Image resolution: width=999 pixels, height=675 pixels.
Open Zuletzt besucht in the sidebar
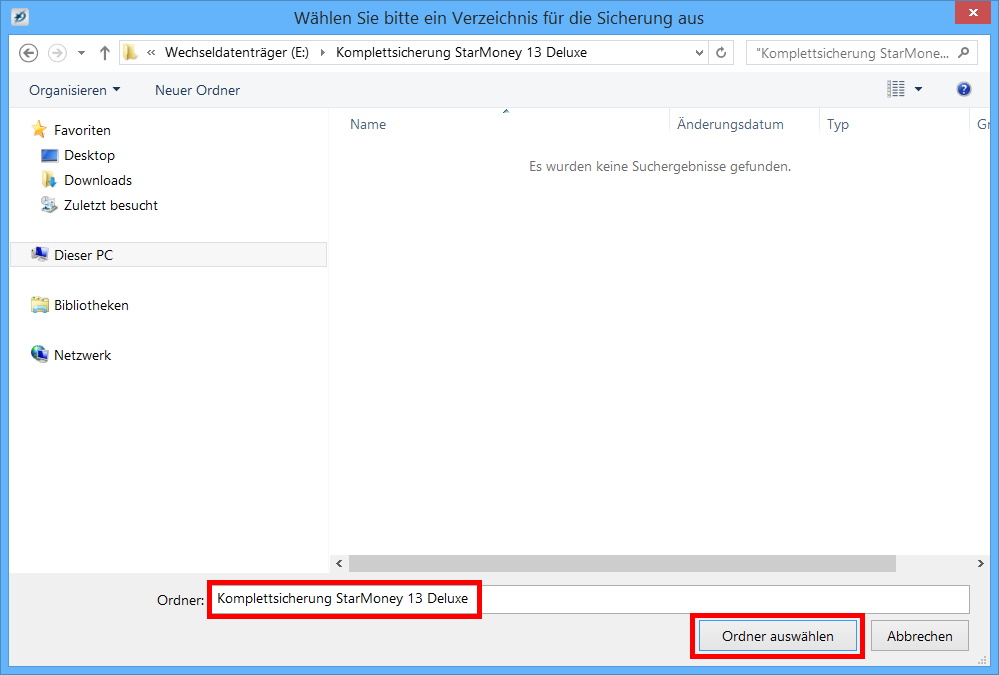(110, 205)
